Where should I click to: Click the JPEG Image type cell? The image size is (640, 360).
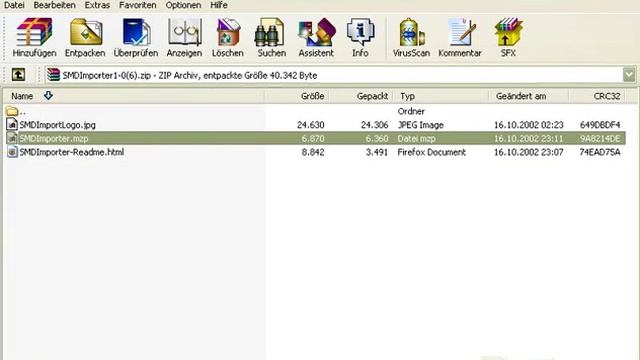coord(420,125)
